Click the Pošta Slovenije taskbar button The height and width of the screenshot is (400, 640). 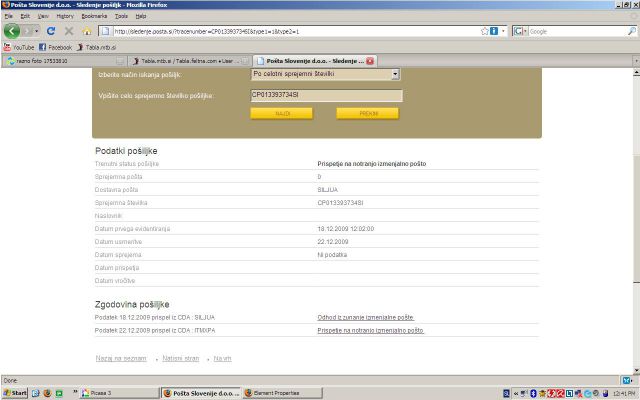[x=201, y=393]
